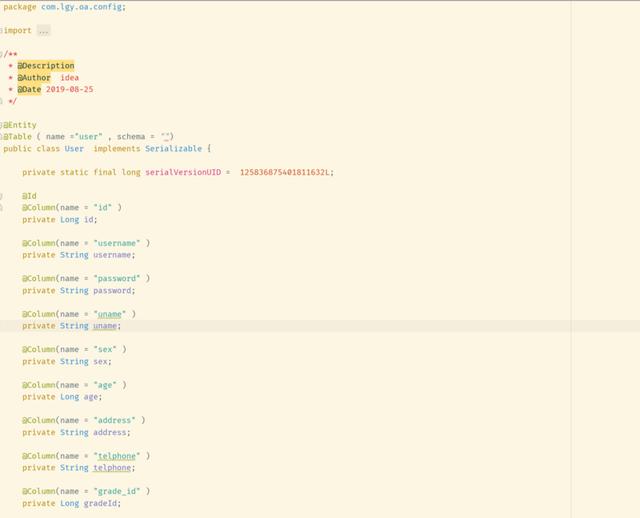Click the User class name declaration
The image size is (640, 518).
coord(74,149)
